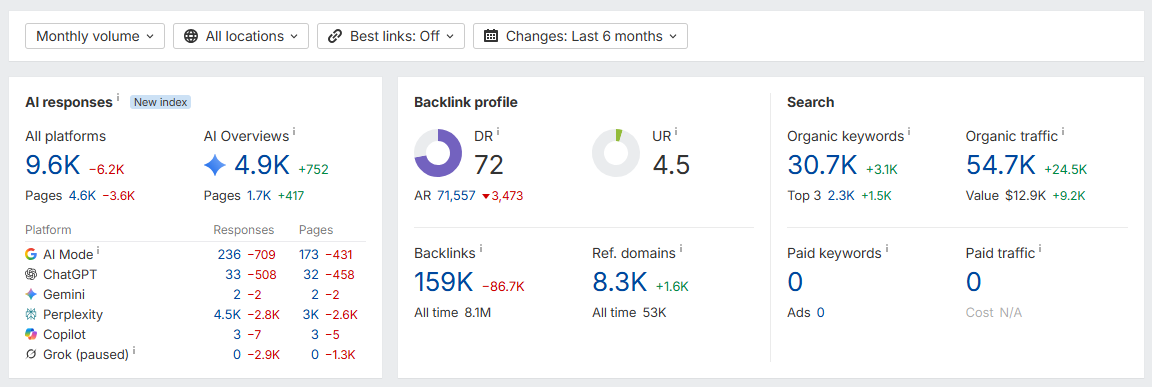
Task: Open All platforms Pages 4.6K link
Action: [x=82, y=195]
